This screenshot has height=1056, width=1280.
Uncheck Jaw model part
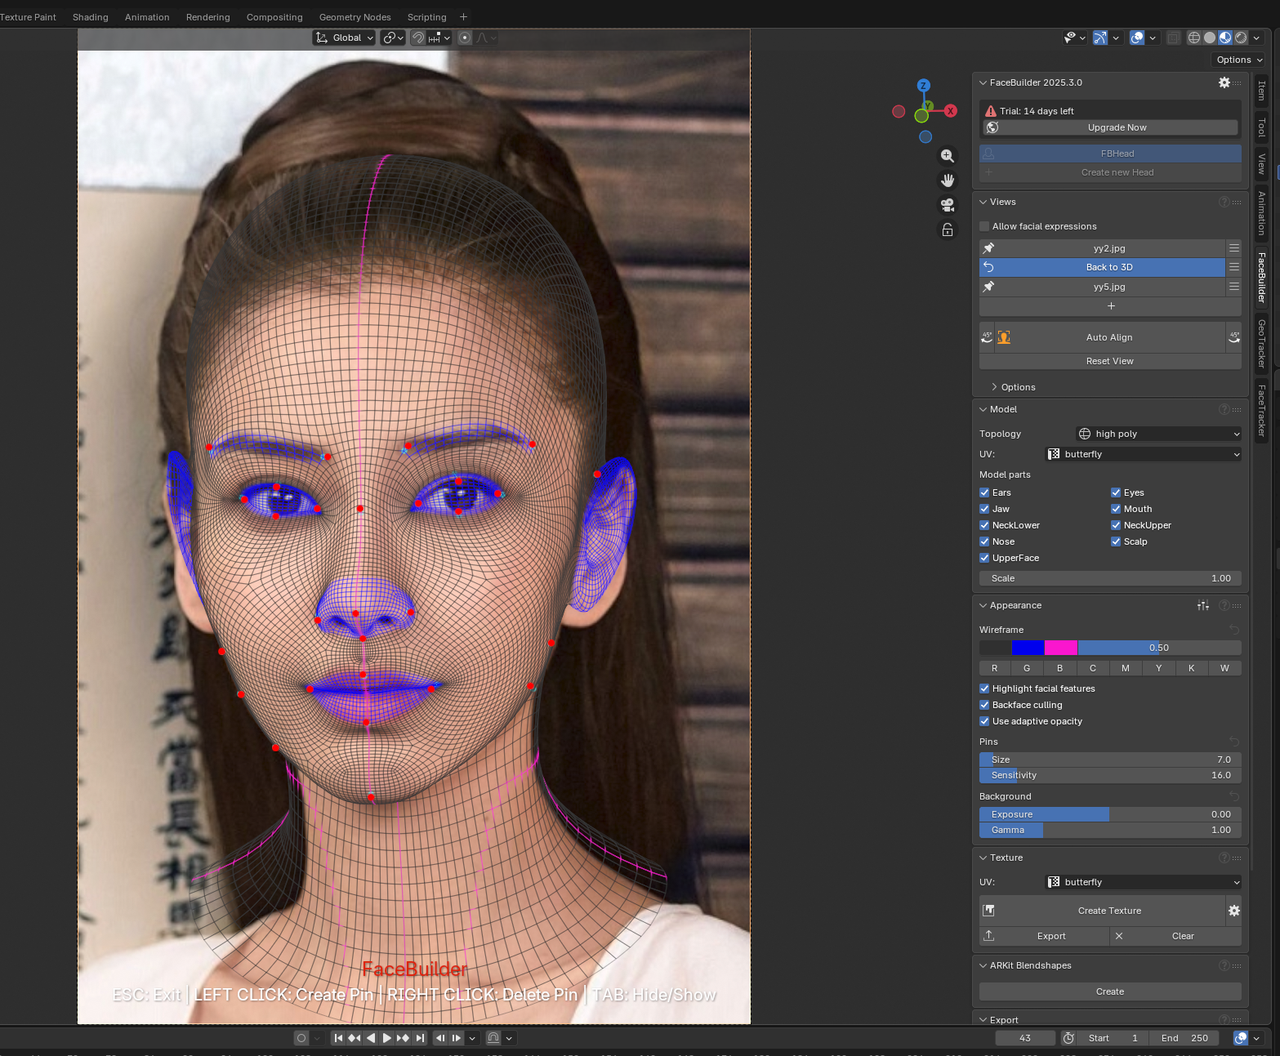tap(985, 509)
